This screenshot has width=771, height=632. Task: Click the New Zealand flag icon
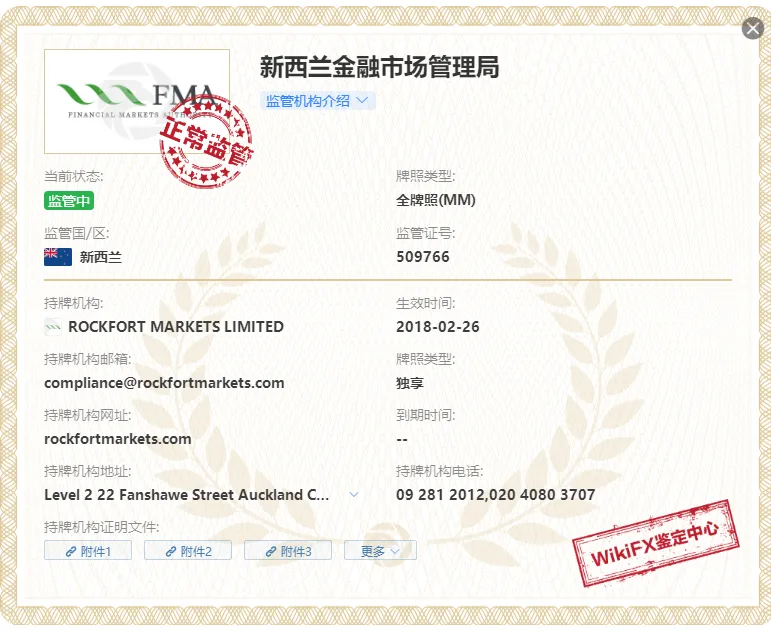pyautogui.click(x=58, y=257)
